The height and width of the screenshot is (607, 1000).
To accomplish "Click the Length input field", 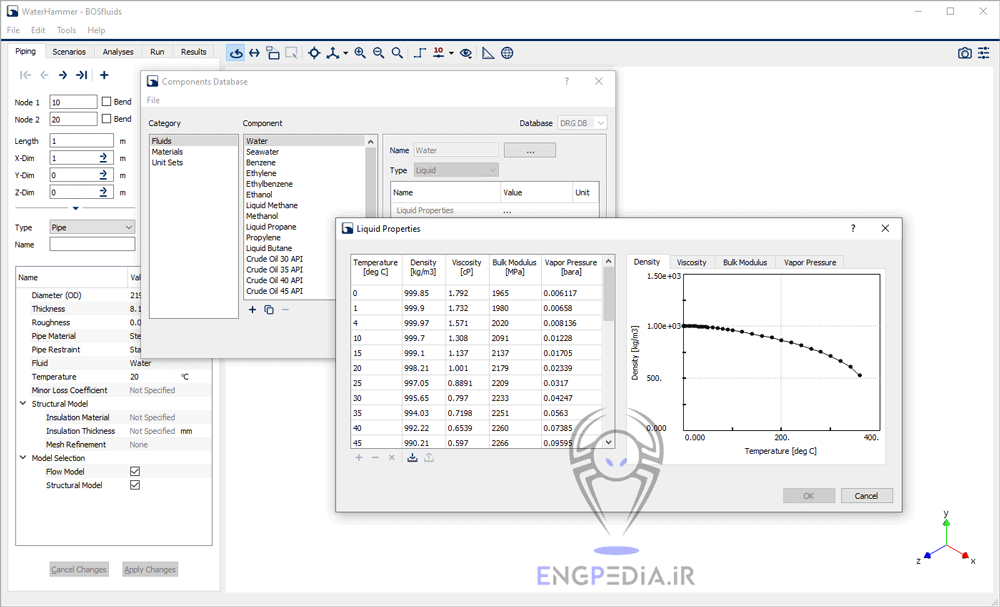I will coord(81,141).
